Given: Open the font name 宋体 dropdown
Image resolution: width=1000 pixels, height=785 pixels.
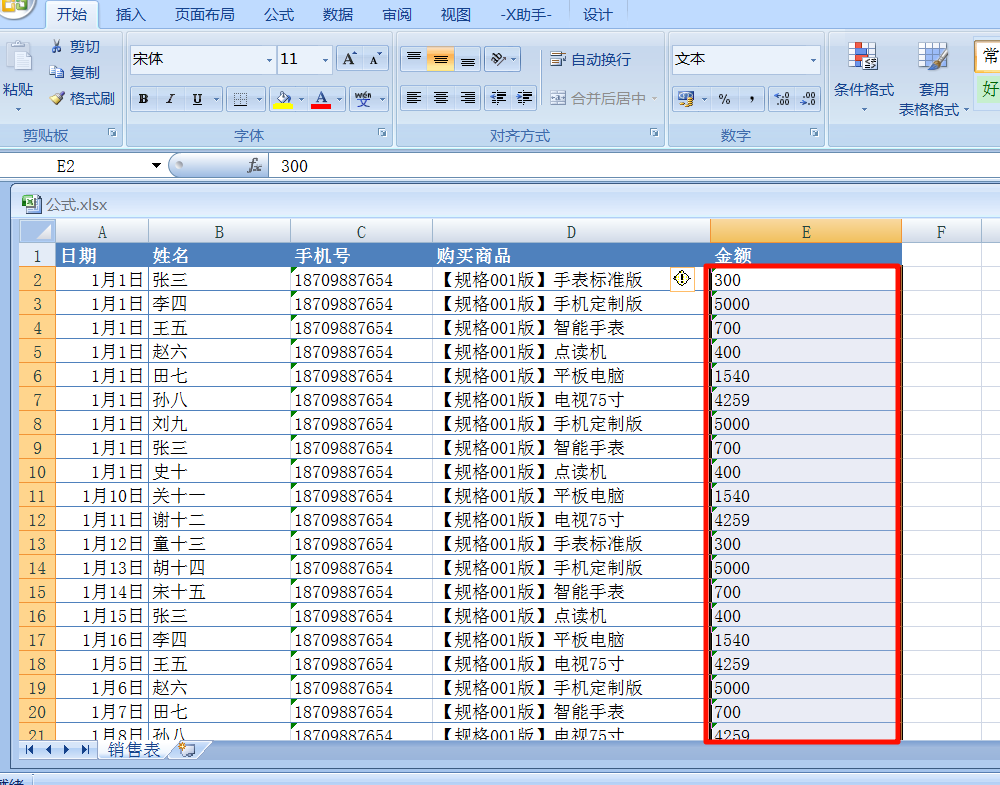Looking at the screenshot, I should coord(268,60).
